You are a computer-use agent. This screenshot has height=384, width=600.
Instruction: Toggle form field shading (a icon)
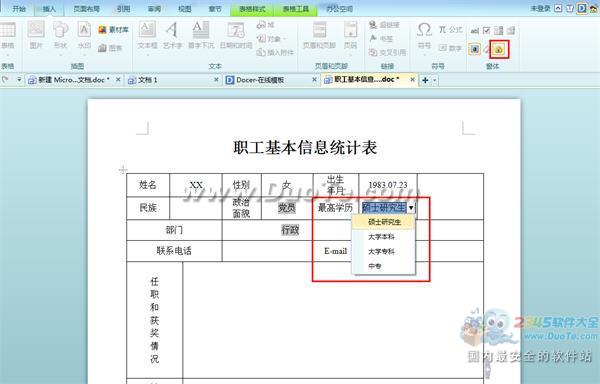tap(474, 49)
